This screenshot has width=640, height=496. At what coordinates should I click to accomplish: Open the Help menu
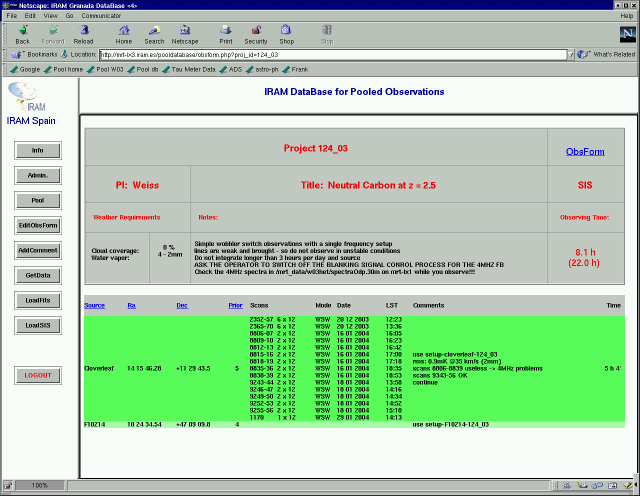(627, 16)
